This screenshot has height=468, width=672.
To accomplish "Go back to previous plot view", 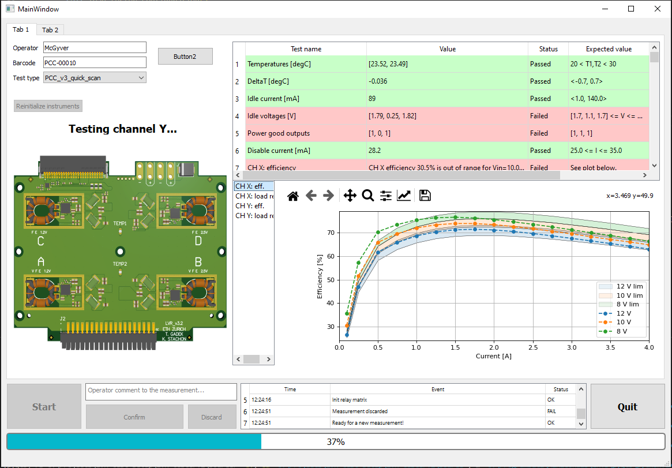I will [311, 196].
